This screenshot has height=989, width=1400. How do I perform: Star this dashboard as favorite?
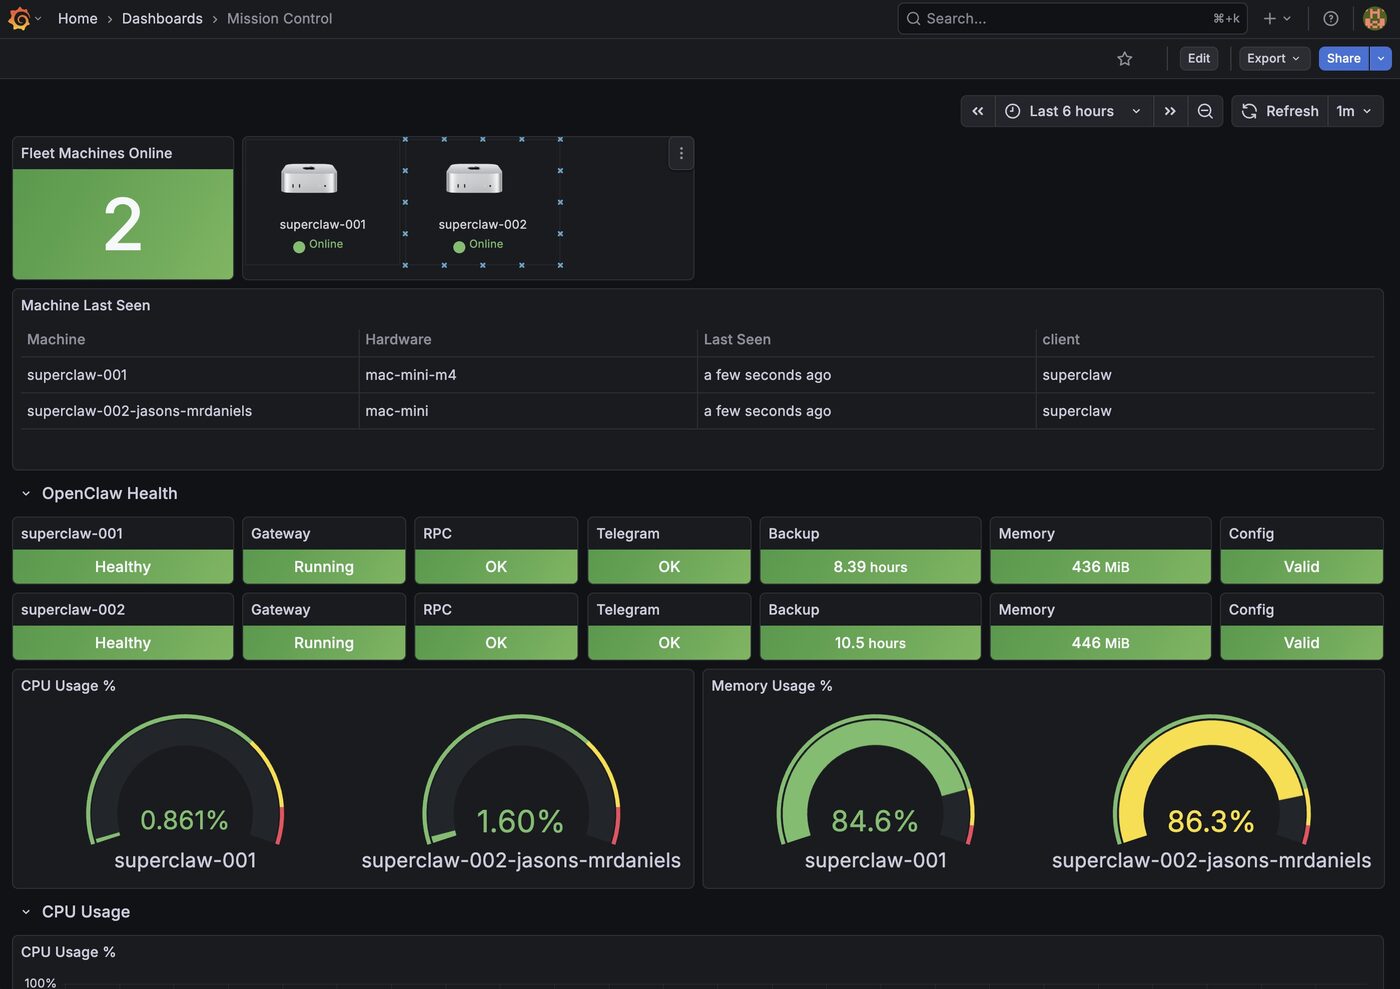(x=1124, y=59)
